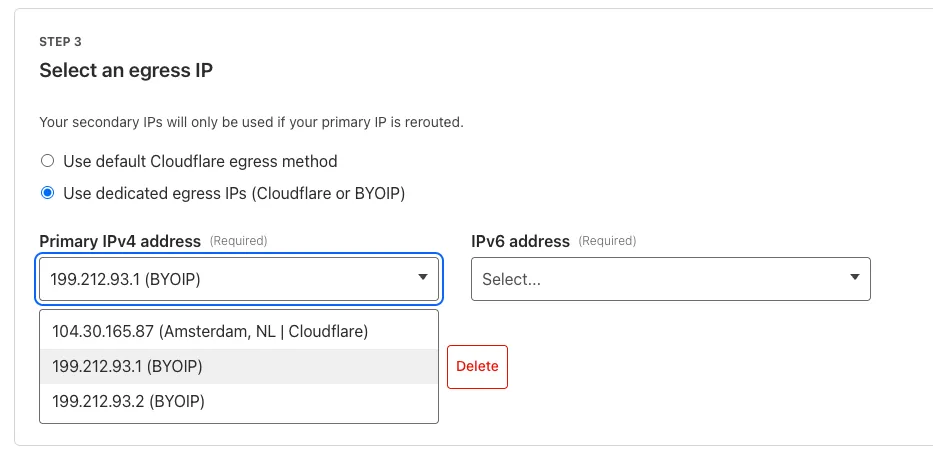Click the "STEP 3" section label
The height and width of the screenshot is (459, 933).
pos(60,42)
